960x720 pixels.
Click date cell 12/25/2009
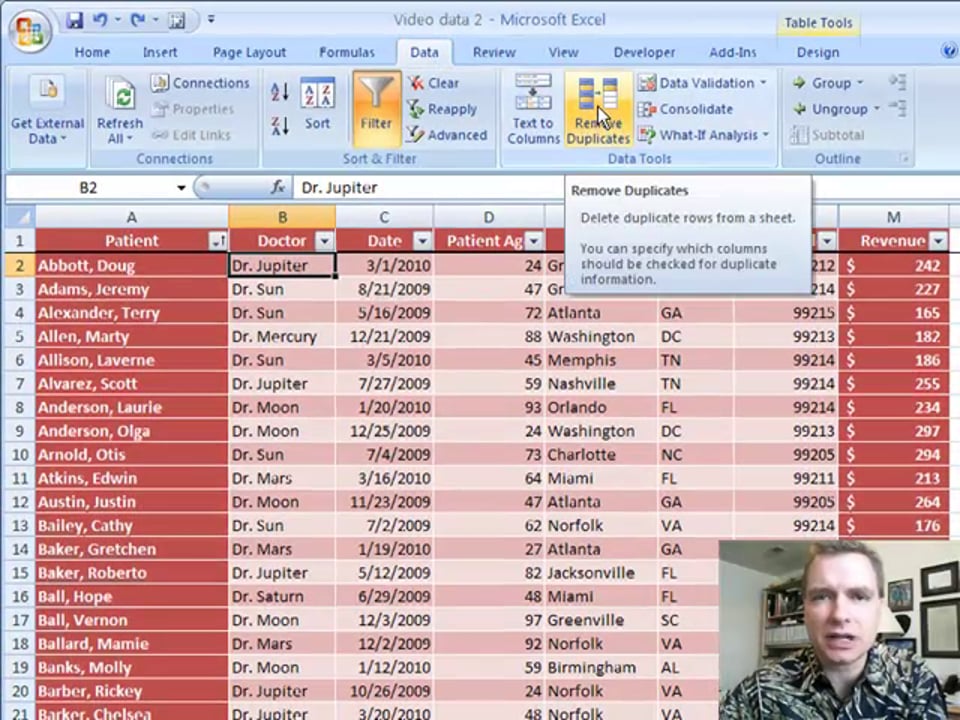pyautogui.click(x=384, y=431)
